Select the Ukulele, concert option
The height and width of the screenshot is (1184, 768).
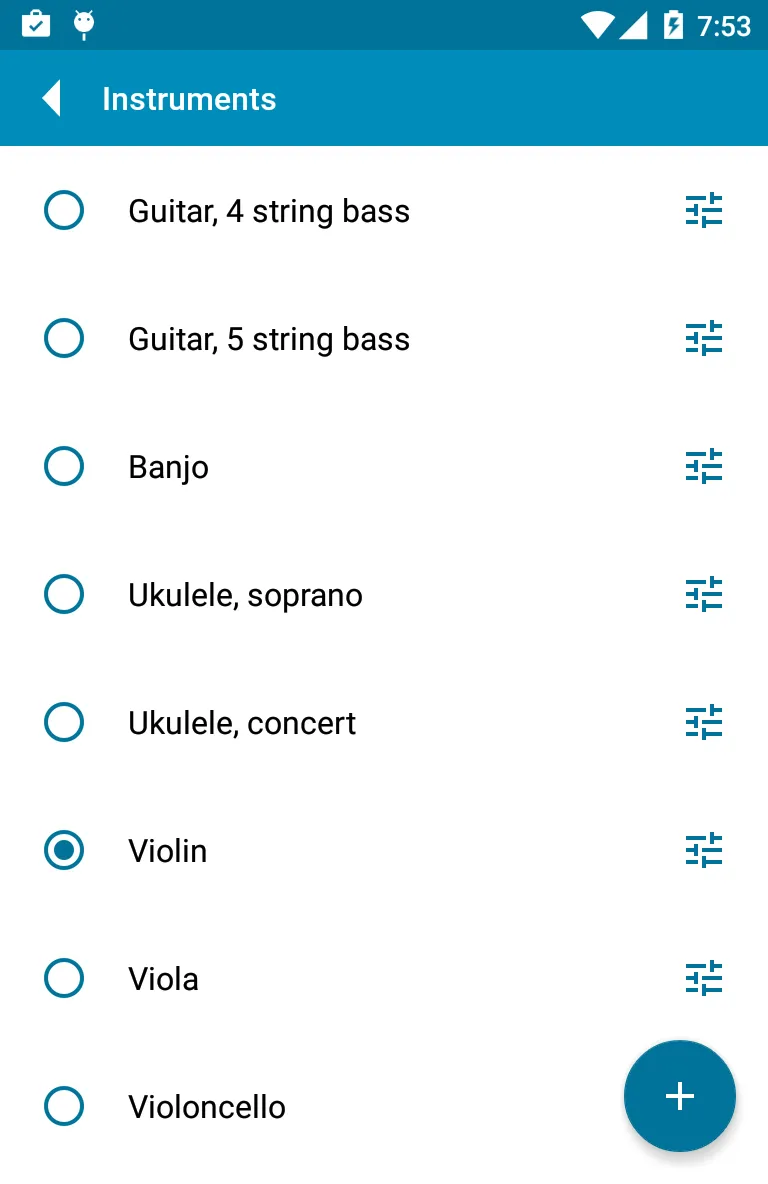tap(64, 722)
